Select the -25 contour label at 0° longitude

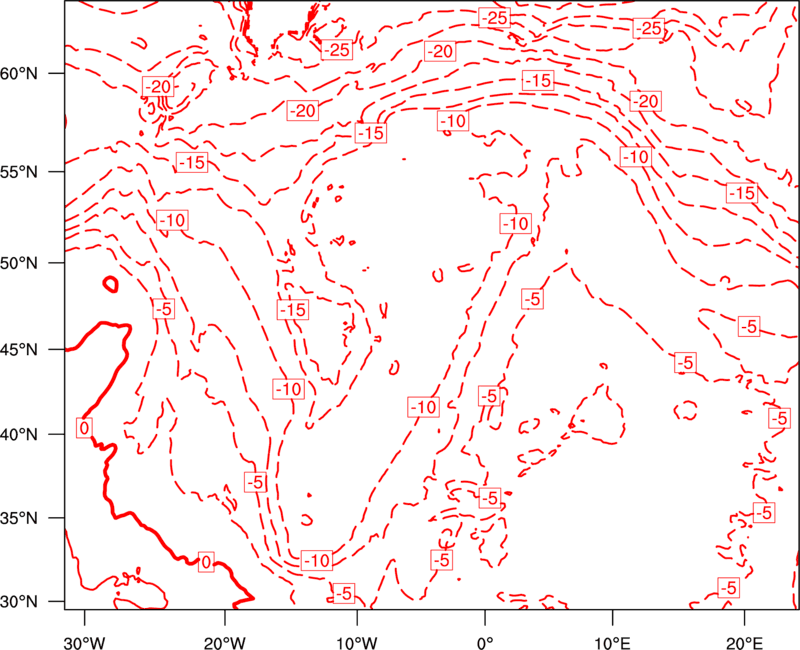(494, 18)
